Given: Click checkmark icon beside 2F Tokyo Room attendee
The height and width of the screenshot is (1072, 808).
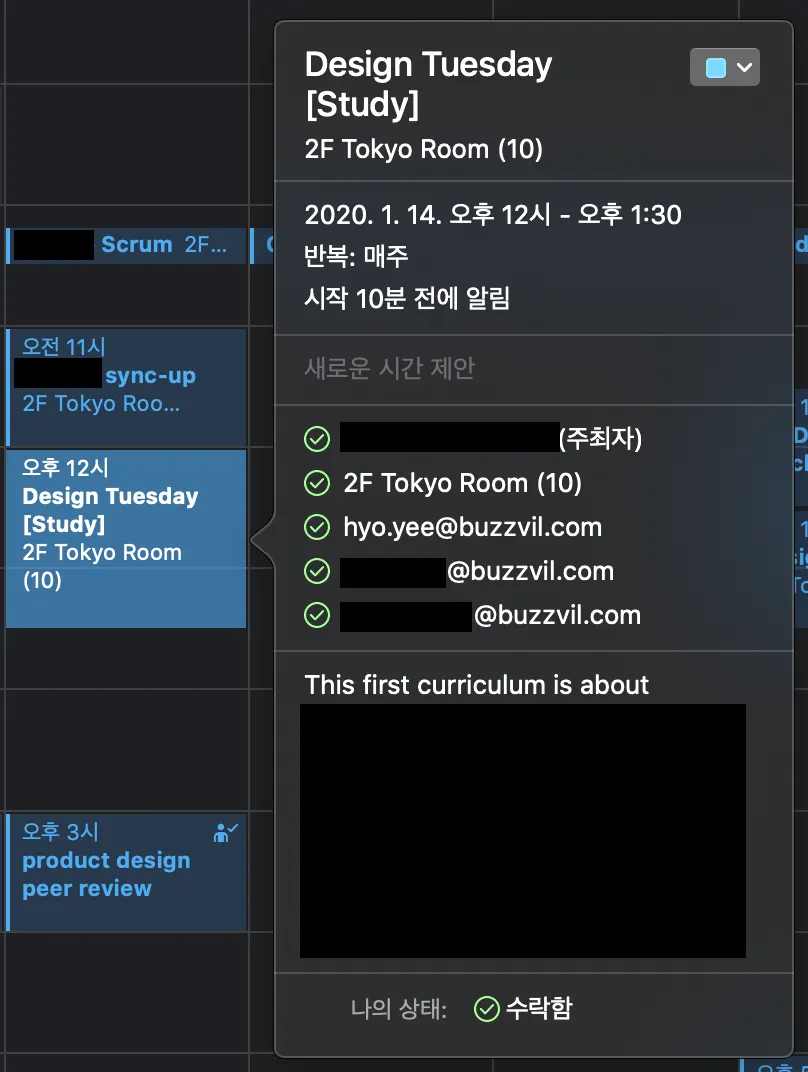Looking at the screenshot, I should pos(317,483).
